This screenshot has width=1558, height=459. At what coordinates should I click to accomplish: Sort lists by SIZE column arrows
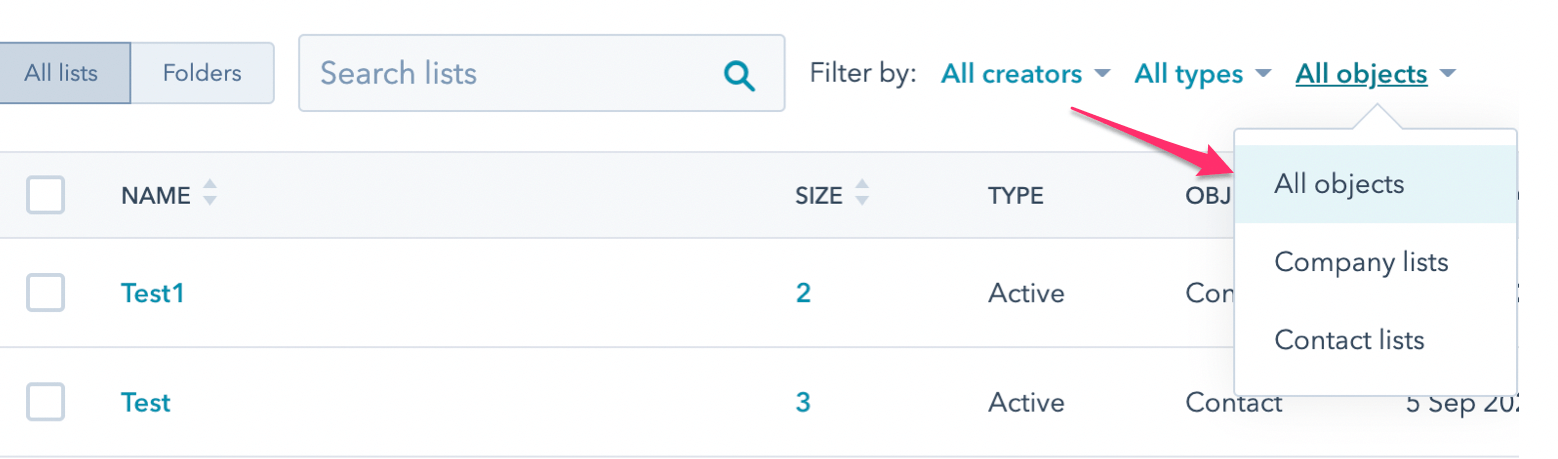point(862,194)
